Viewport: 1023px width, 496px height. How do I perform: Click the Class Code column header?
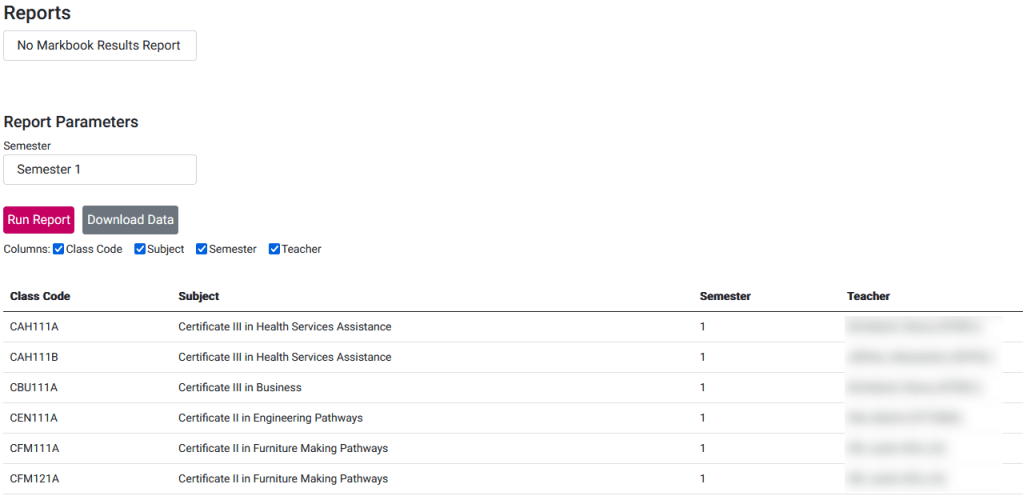pos(40,296)
